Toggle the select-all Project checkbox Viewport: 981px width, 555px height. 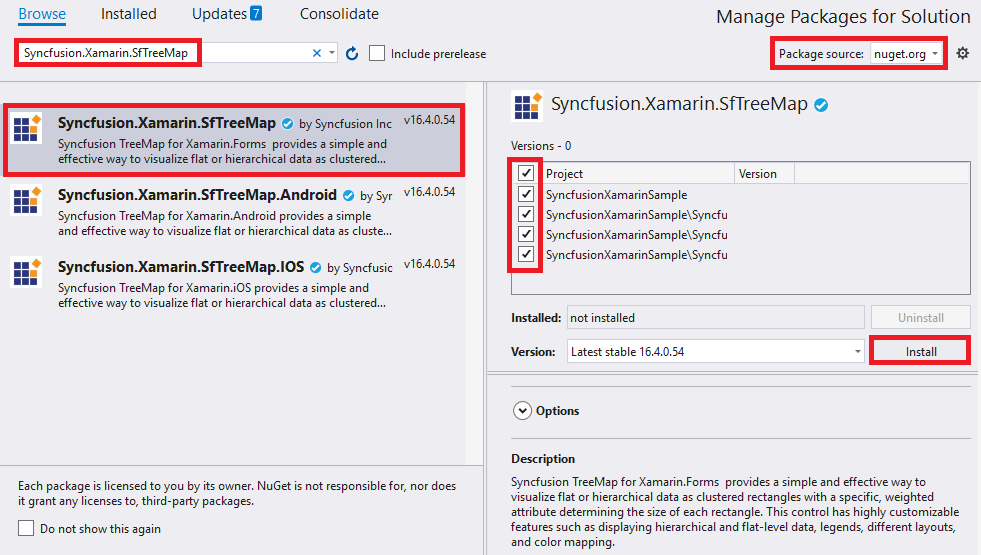(x=526, y=174)
